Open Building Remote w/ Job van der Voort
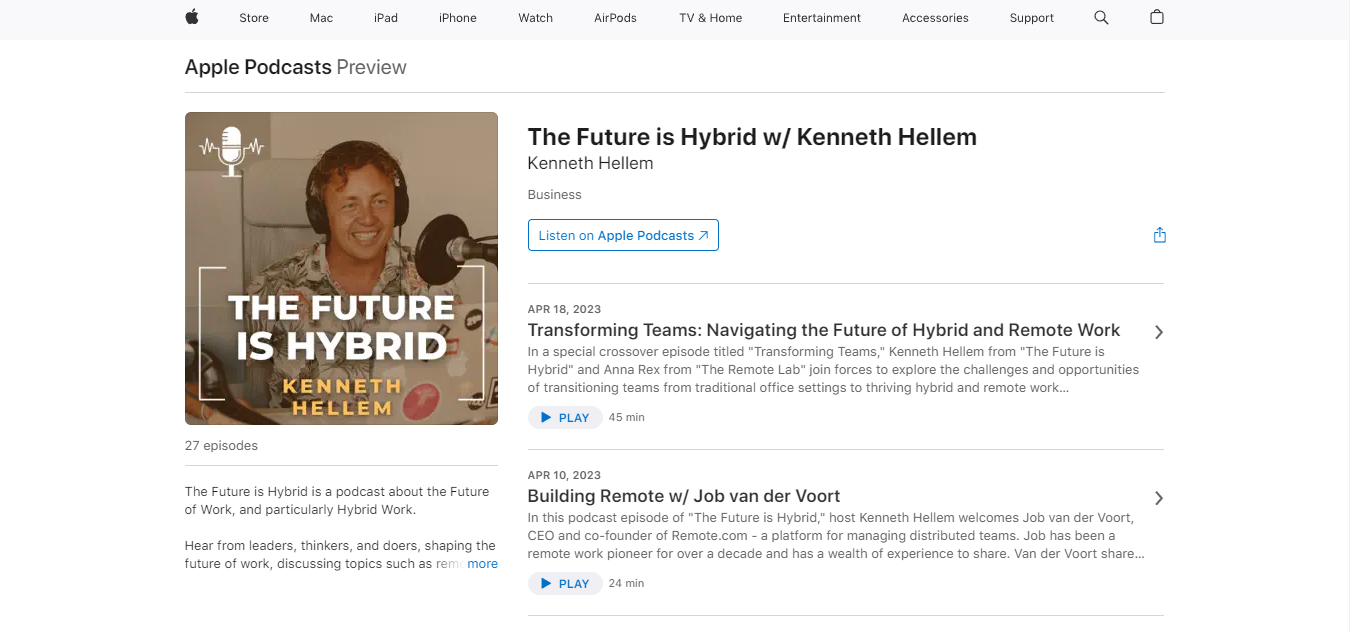The image size is (1350, 633). 684,496
